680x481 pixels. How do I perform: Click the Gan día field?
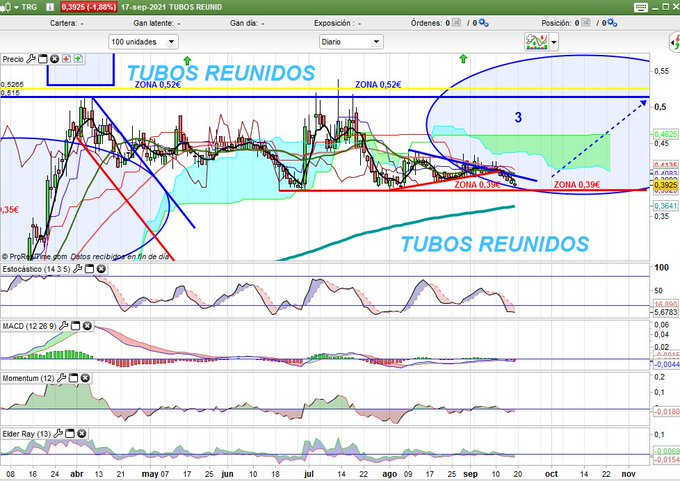(247, 23)
